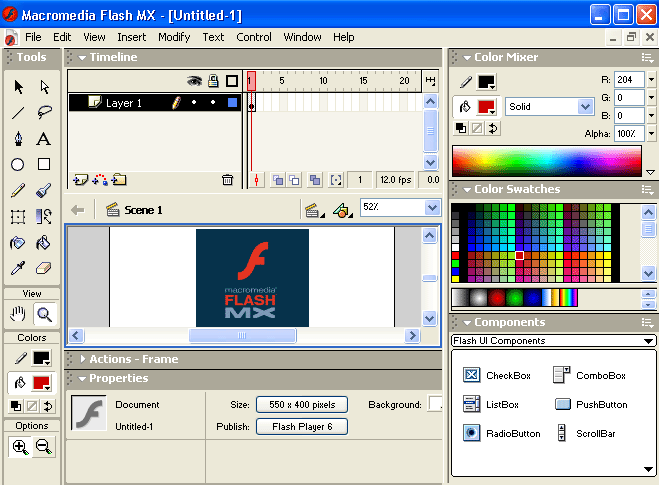
Task: Open the File menu
Action: pyautogui.click(x=33, y=37)
